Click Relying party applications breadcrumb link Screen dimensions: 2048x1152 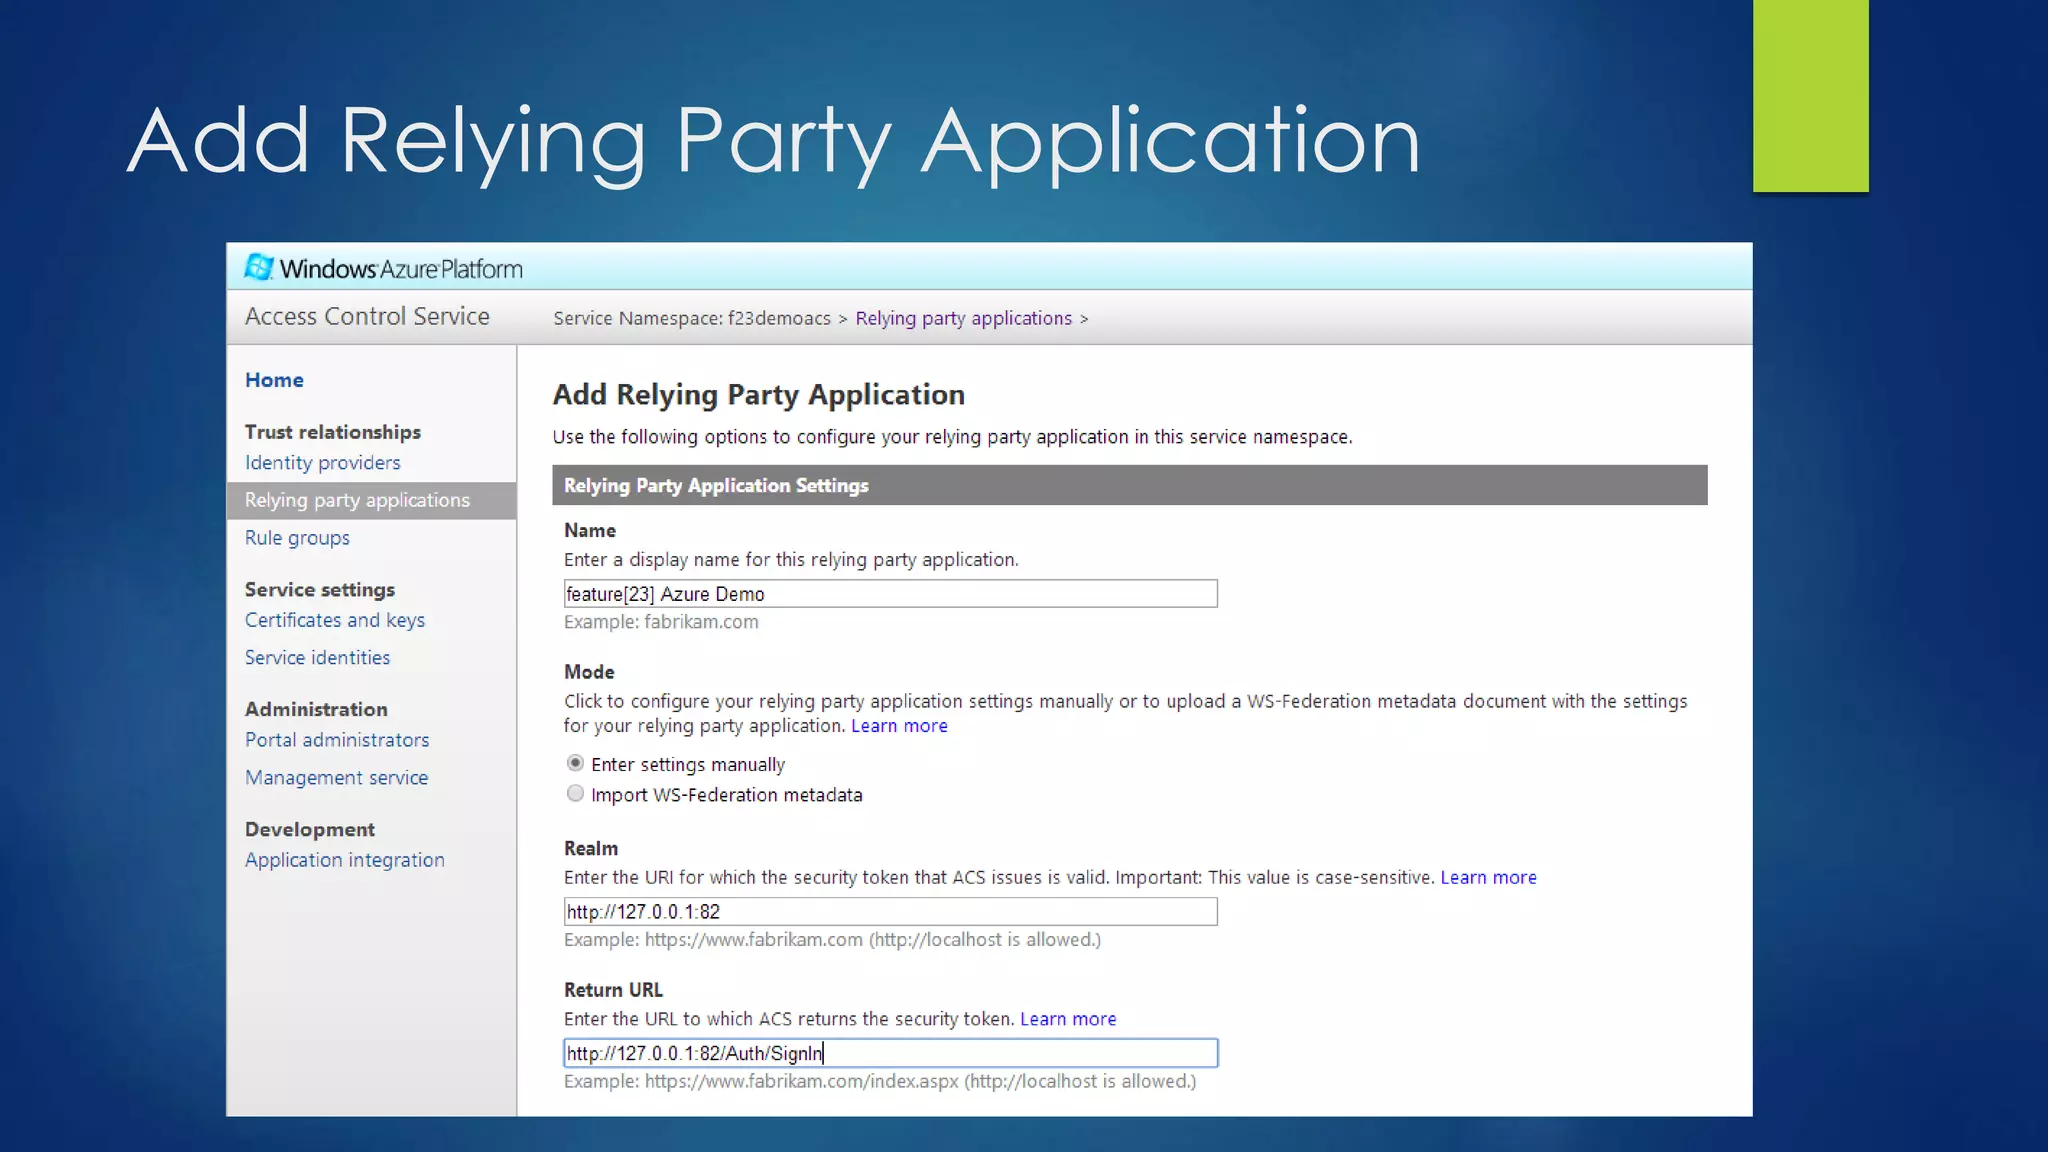(x=963, y=318)
